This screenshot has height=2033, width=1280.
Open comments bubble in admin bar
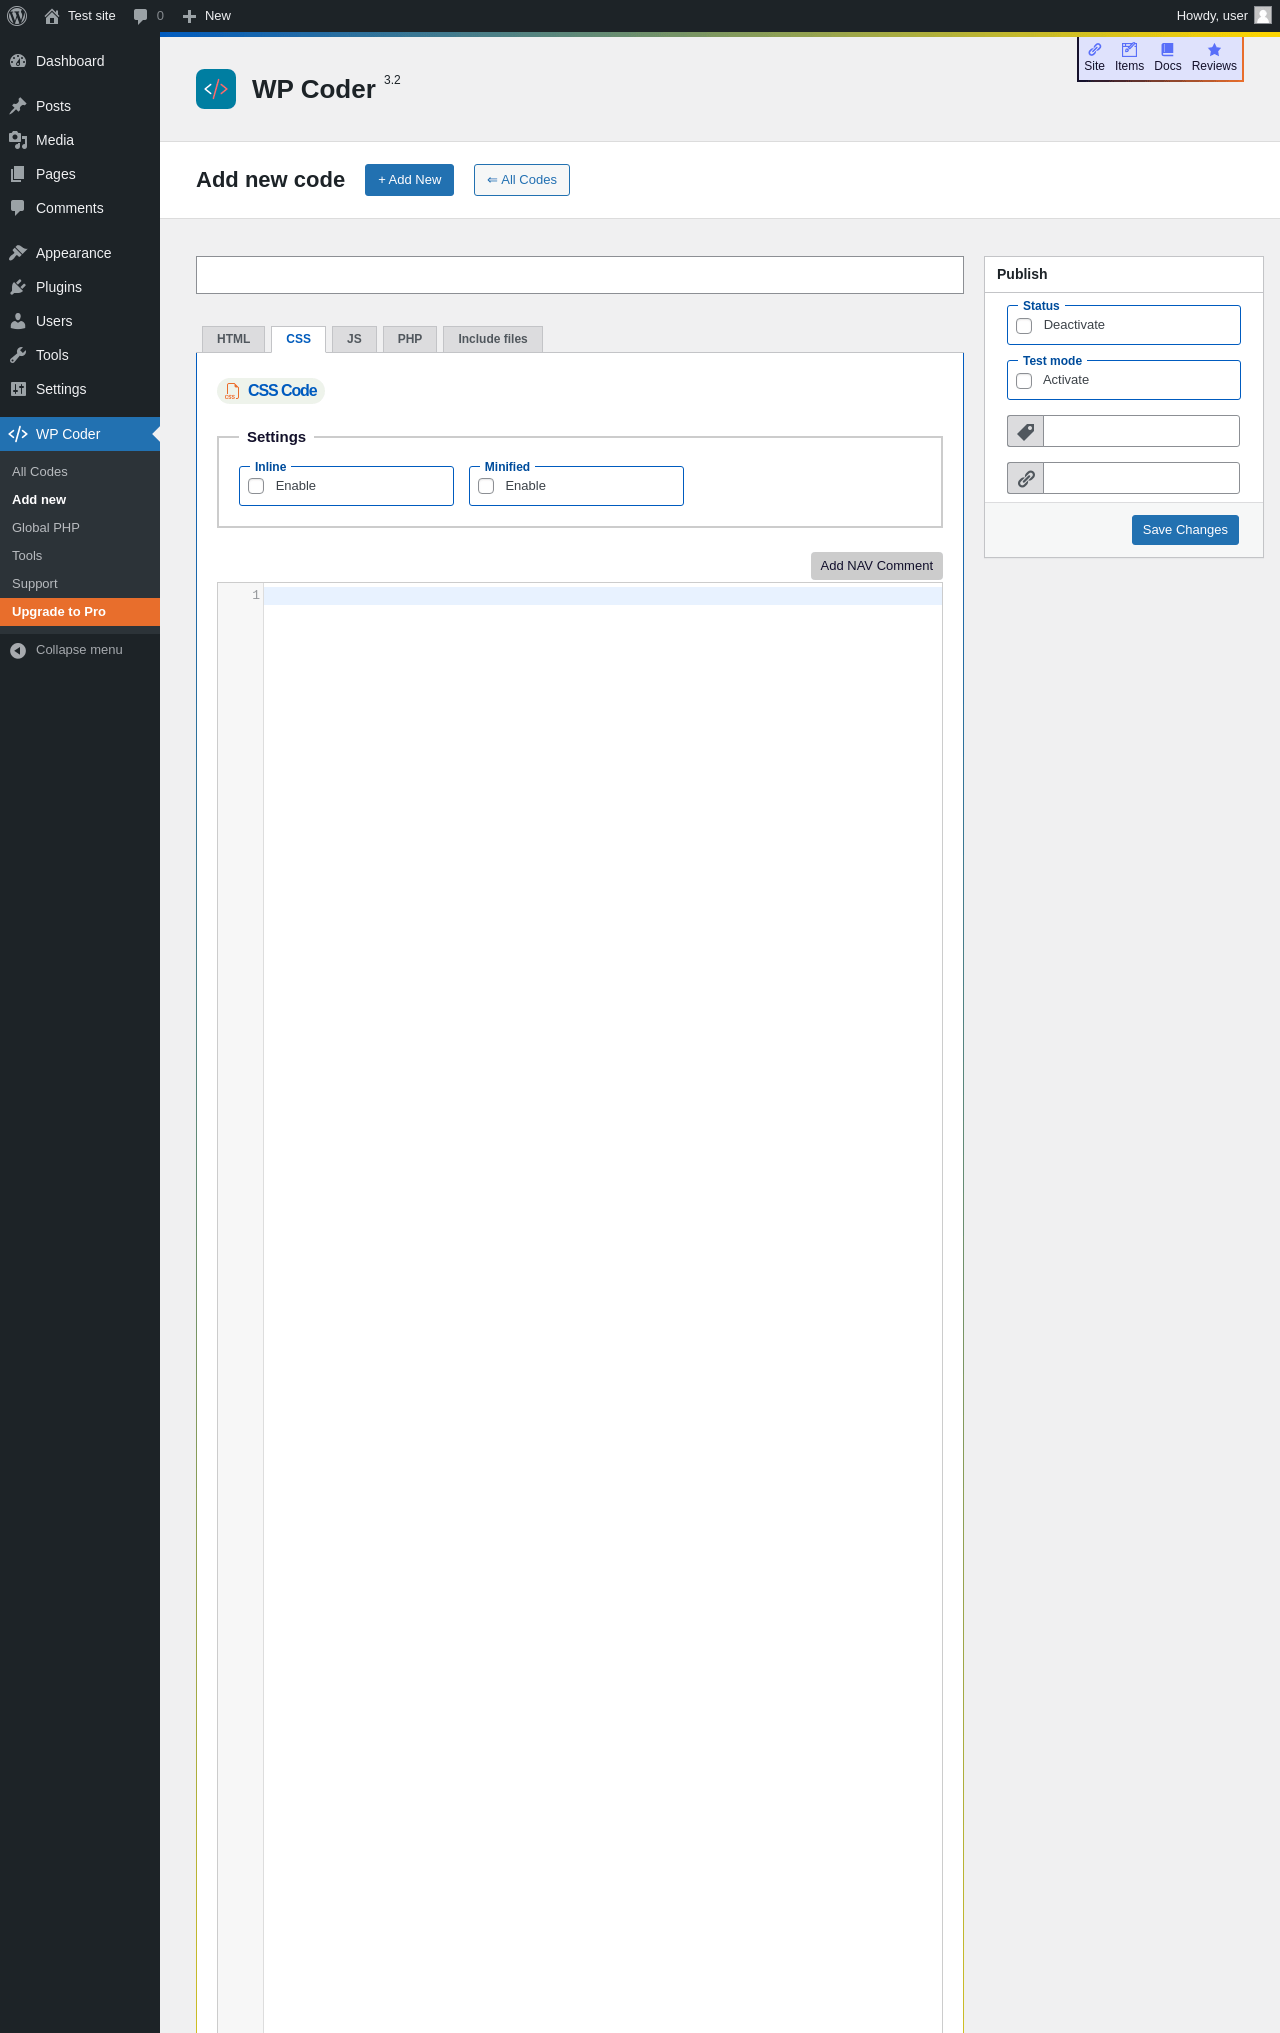tap(148, 16)
